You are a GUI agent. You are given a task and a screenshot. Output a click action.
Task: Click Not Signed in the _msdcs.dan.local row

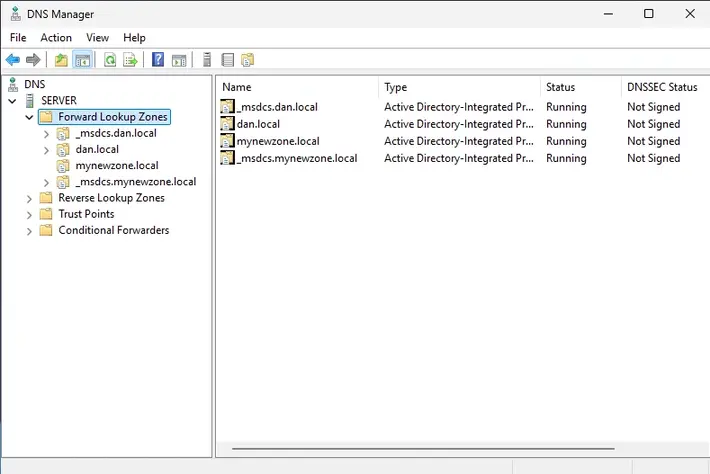[653, 107]
